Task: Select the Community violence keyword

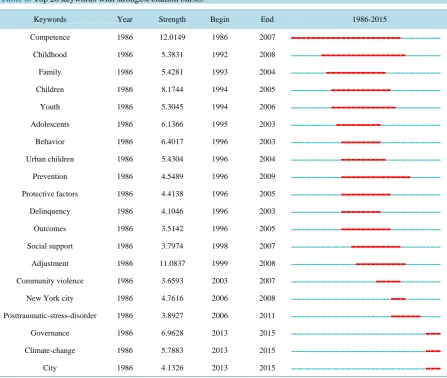Action: coord(50,281)
